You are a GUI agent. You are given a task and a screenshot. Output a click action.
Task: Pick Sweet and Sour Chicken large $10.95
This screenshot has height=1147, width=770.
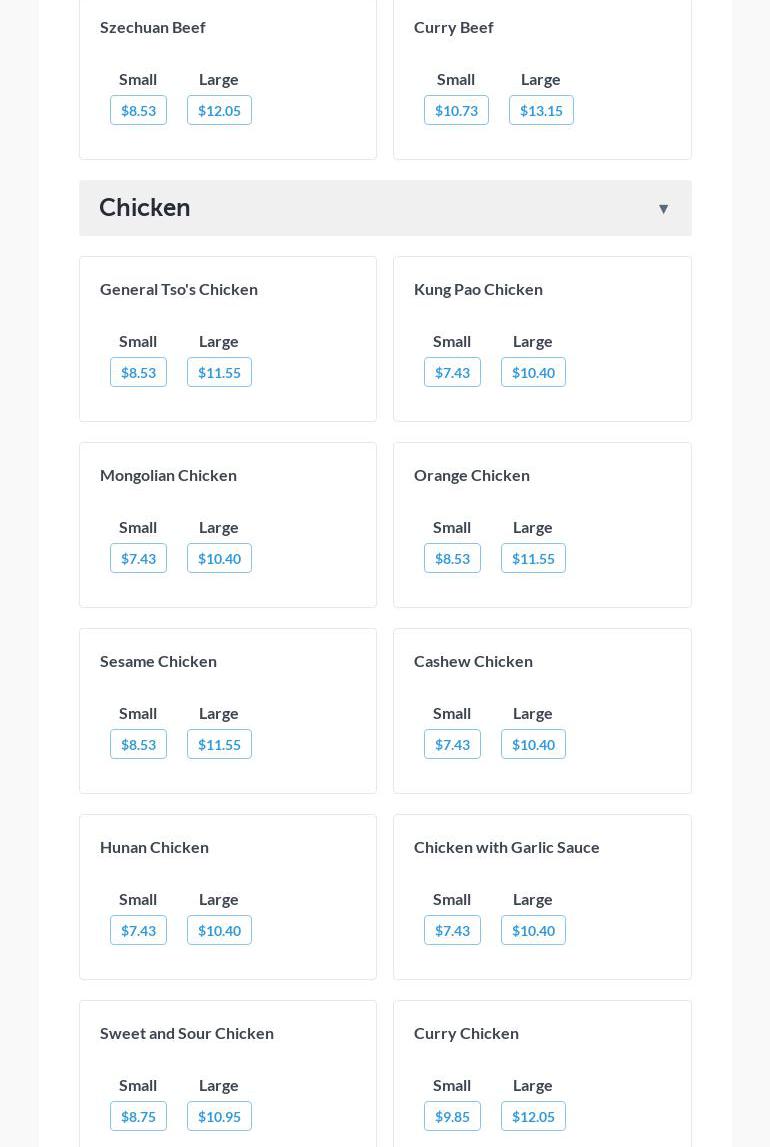tap(219, 1116)
